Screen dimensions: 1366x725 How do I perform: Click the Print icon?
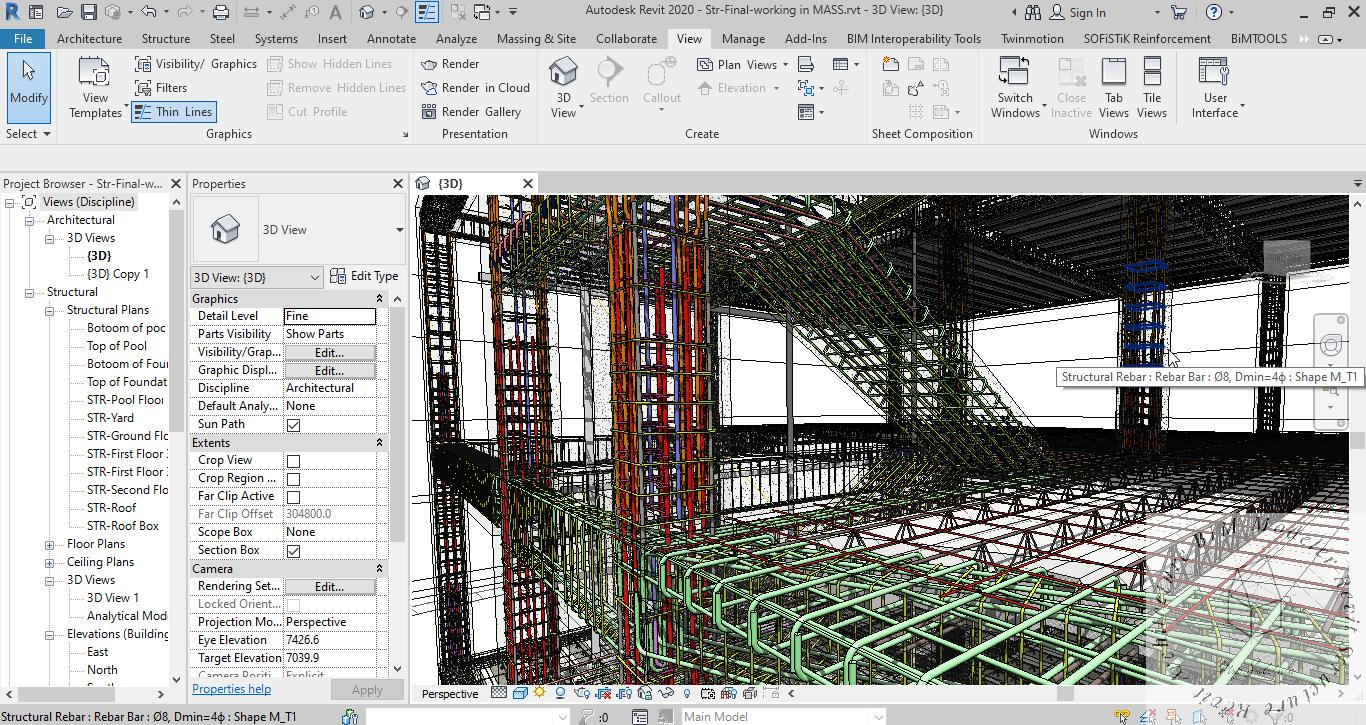pyautogui.click(x=221, y=12)
